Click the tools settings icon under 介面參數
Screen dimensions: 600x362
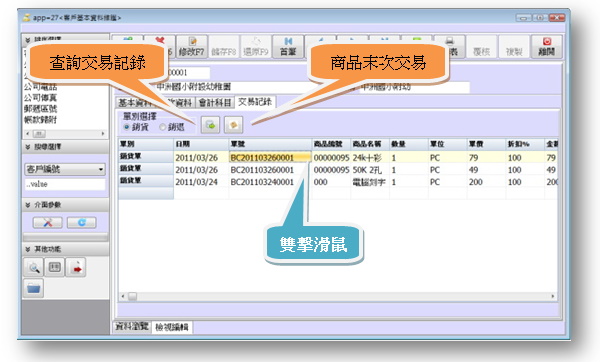click(x=48, y=222)
